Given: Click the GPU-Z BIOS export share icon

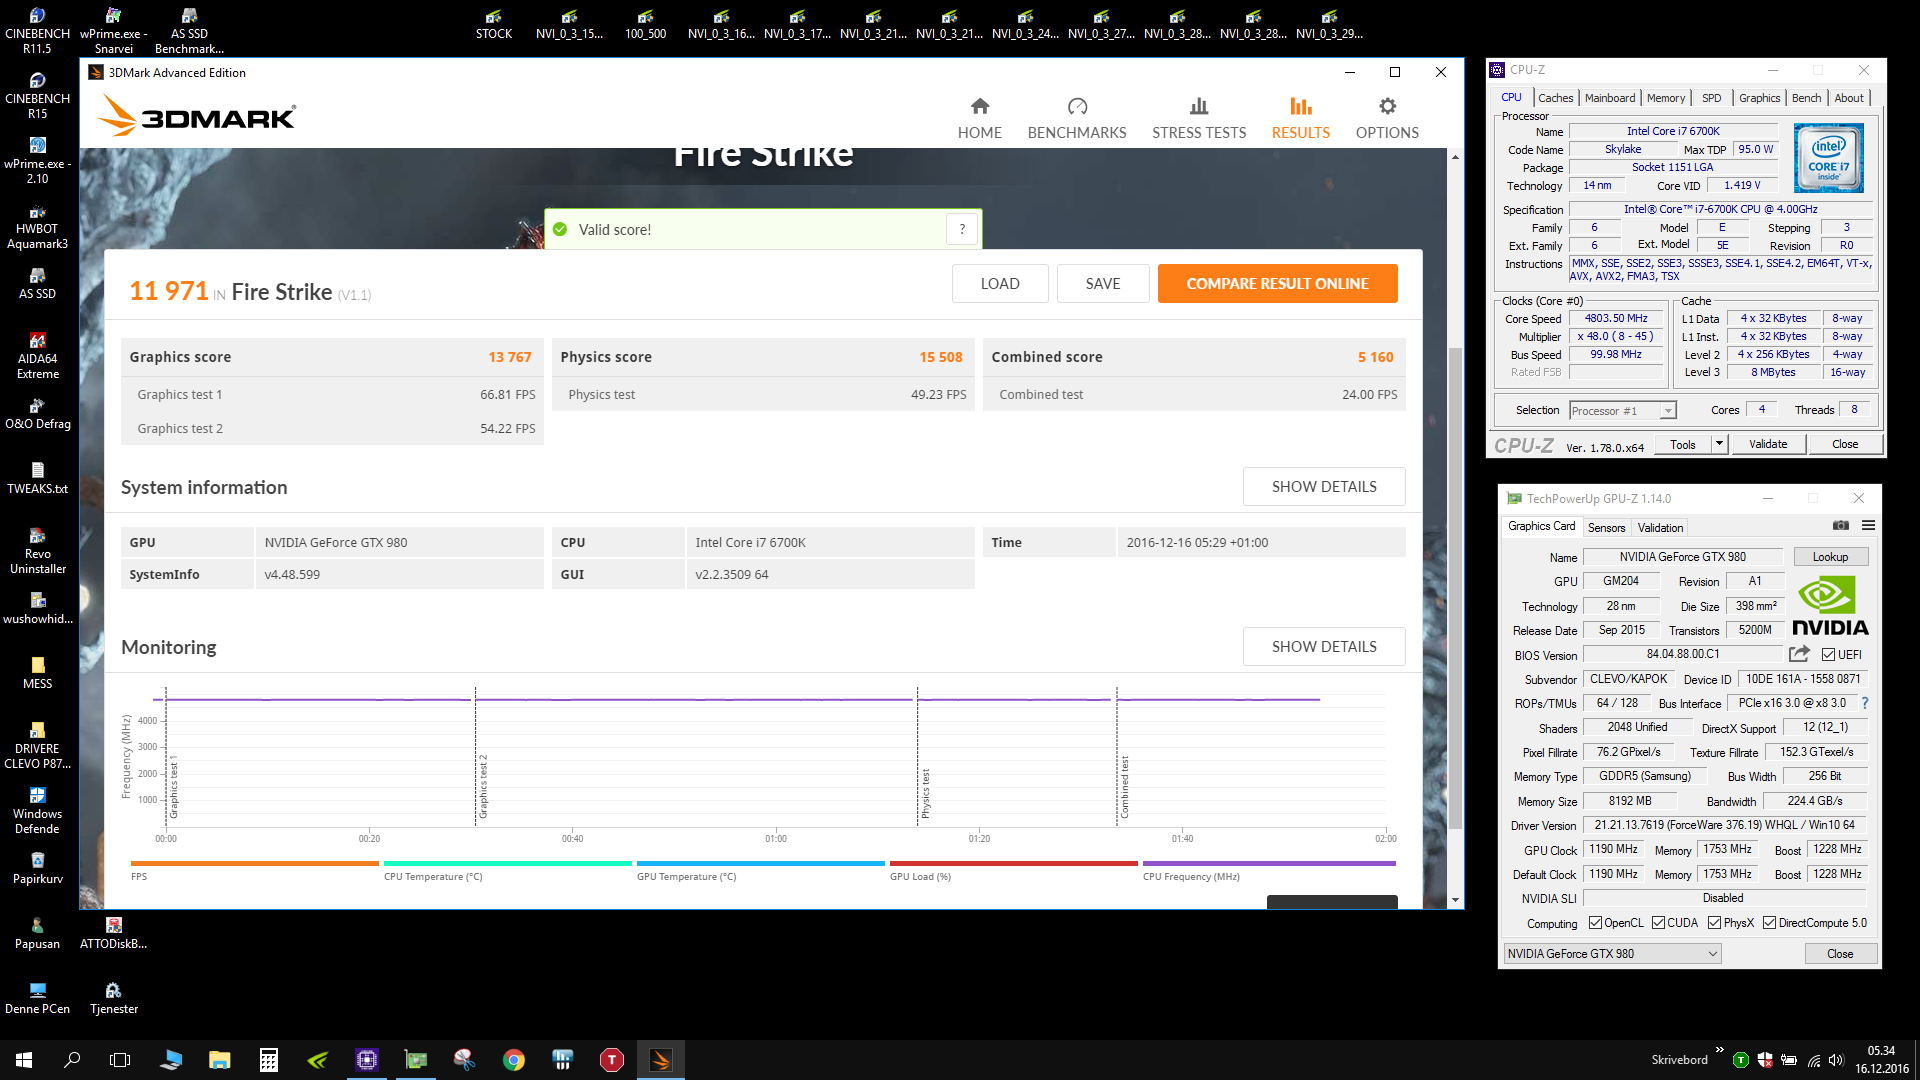Looking at the screenshot, I should (x=1798, y=654).
